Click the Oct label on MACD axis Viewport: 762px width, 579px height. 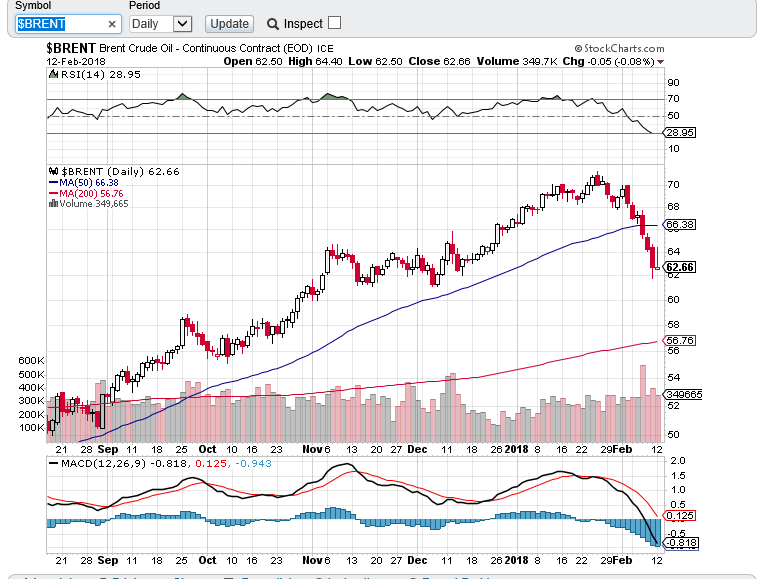tap(208, 560)
